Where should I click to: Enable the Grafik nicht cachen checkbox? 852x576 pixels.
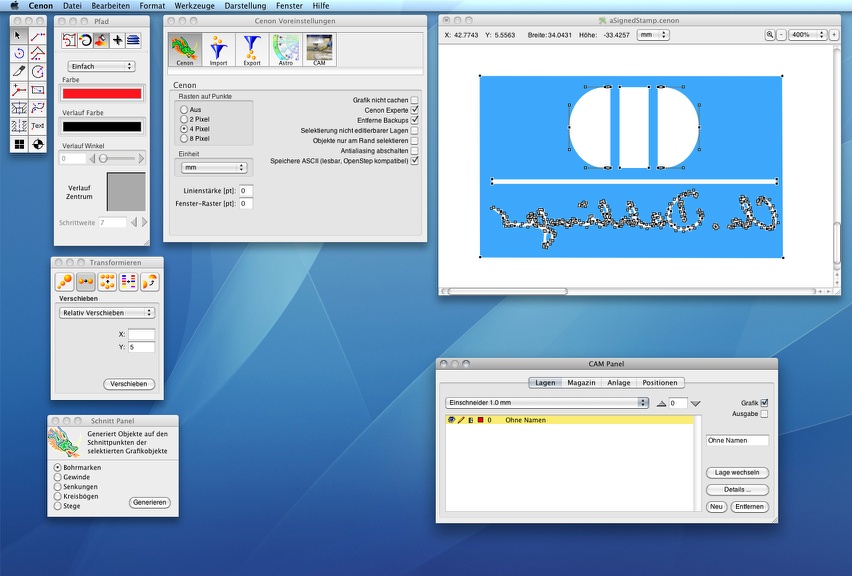tap(415, 100)
